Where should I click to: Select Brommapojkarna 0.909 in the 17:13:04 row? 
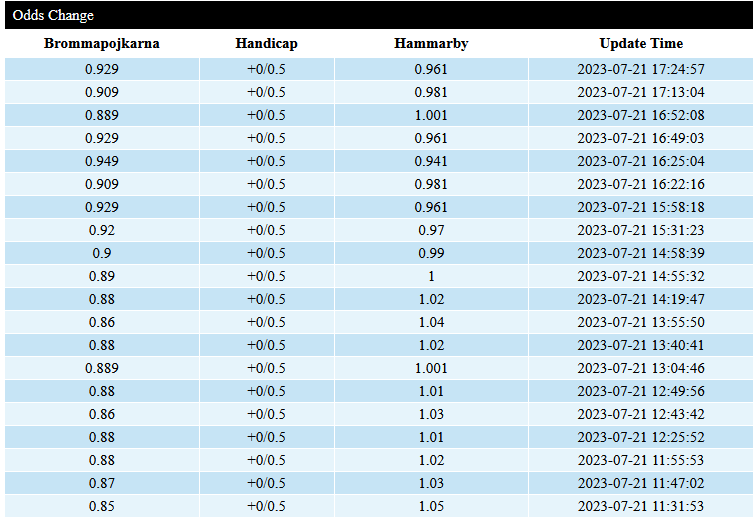(102, 92)
